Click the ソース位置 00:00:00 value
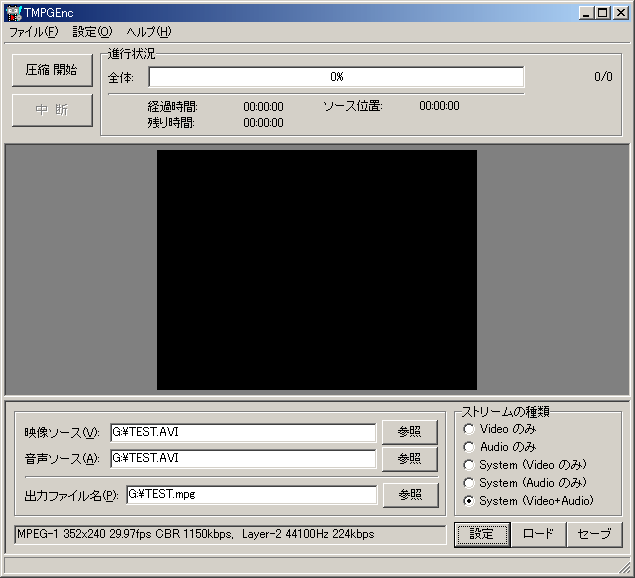This screenshot has width=635, height=578. point(439,106)
